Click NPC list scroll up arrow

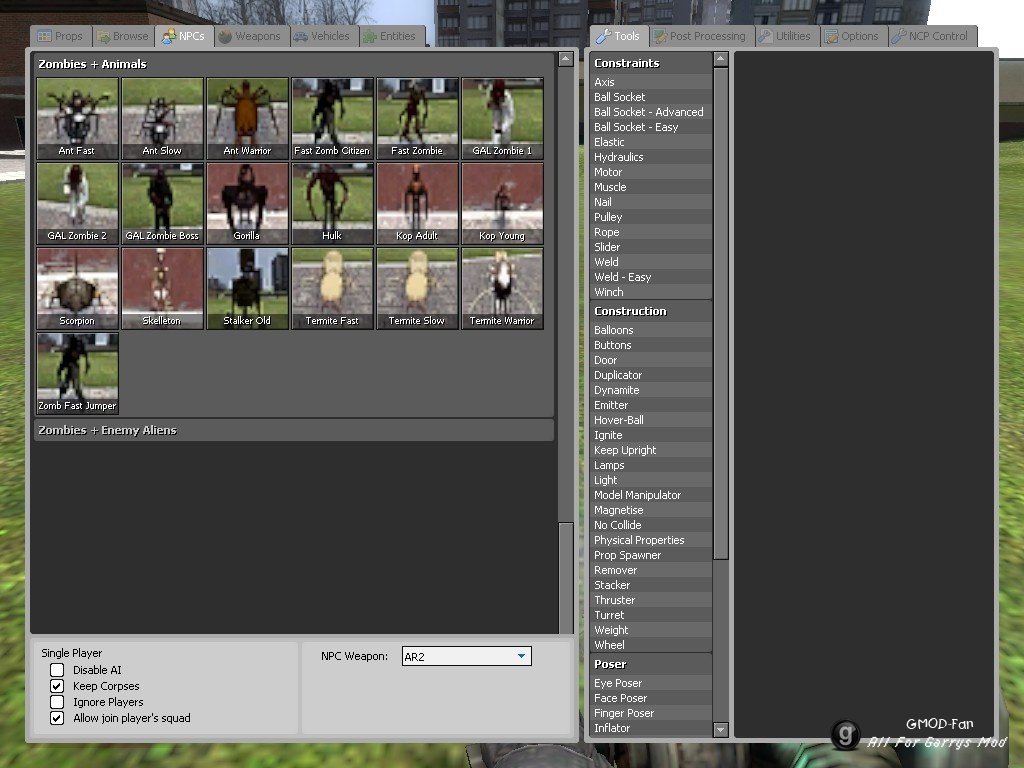(566, 59)
